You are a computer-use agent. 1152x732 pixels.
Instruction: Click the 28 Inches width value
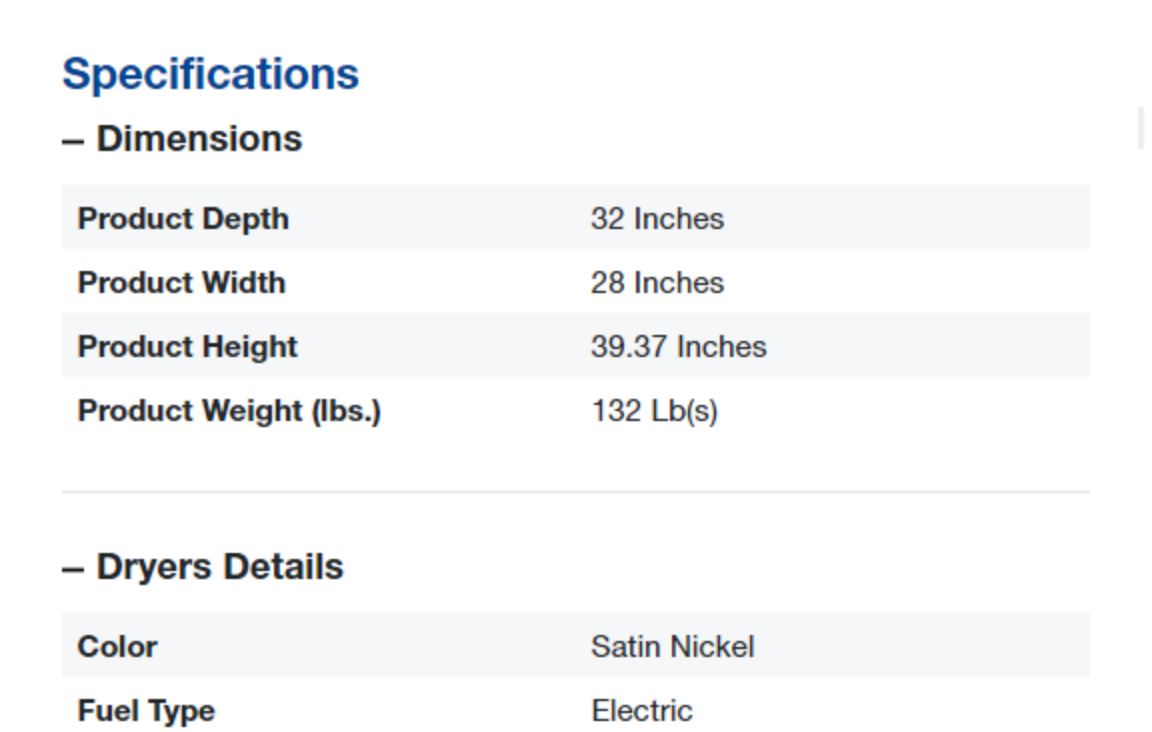pyautogui.click(x=657, y=282)
